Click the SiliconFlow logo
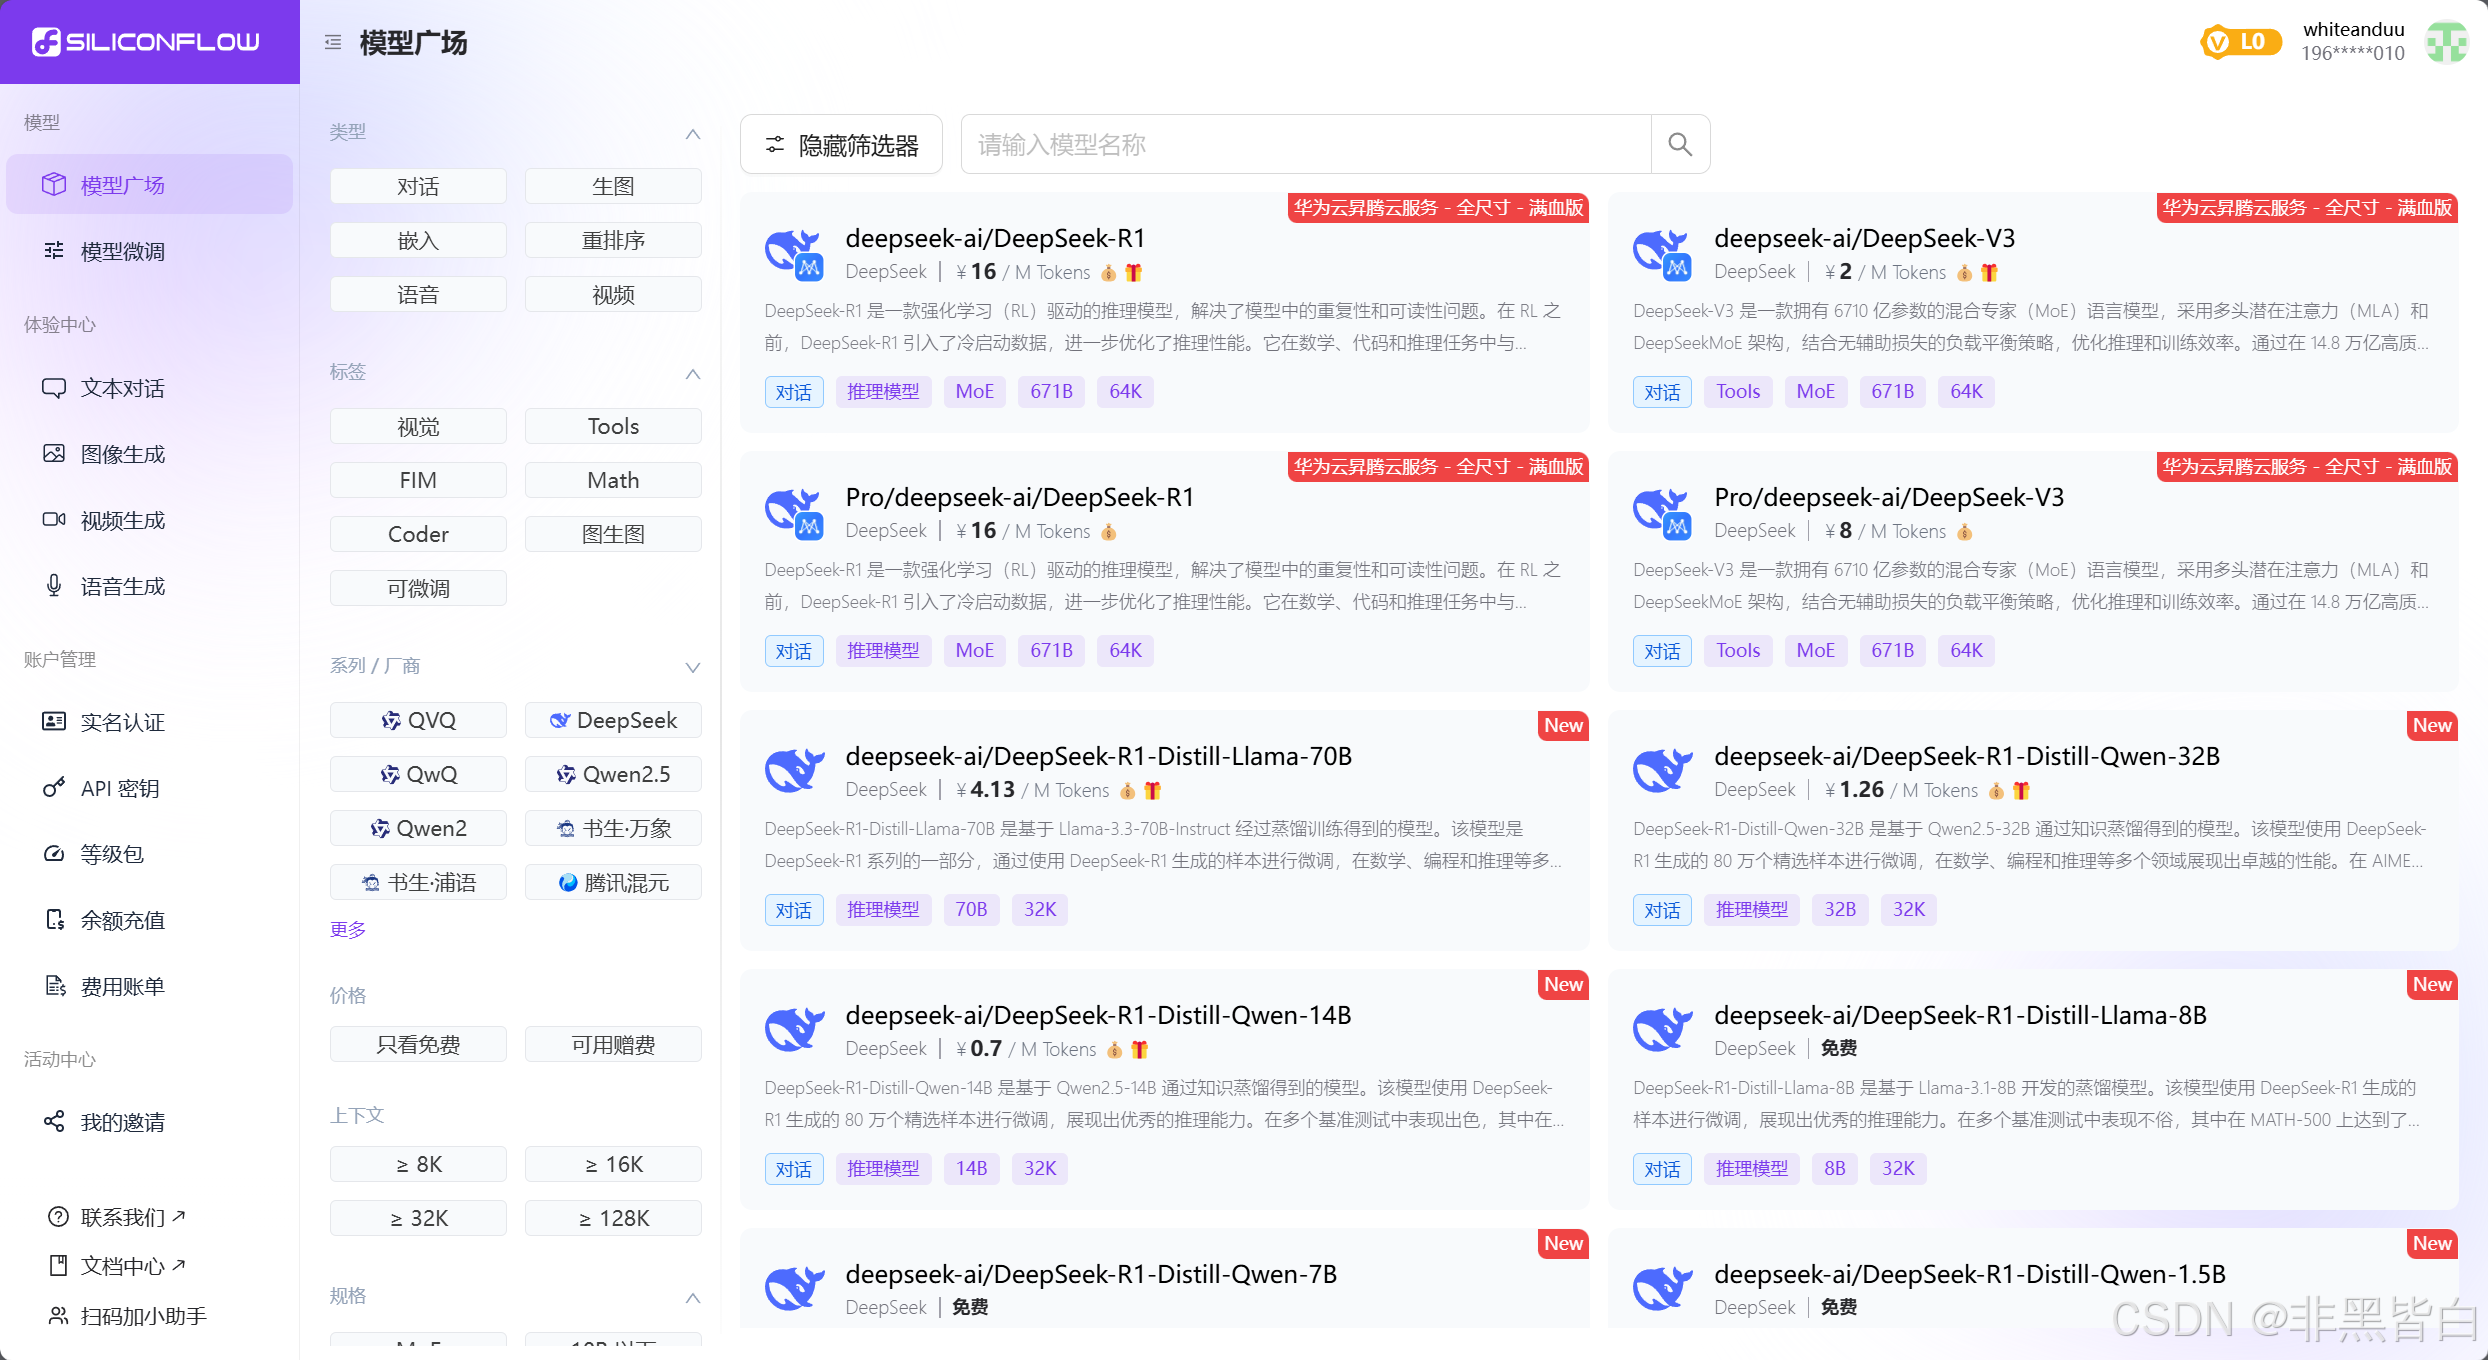The width and height of the screenshot is (2488, 1360). 147,42
